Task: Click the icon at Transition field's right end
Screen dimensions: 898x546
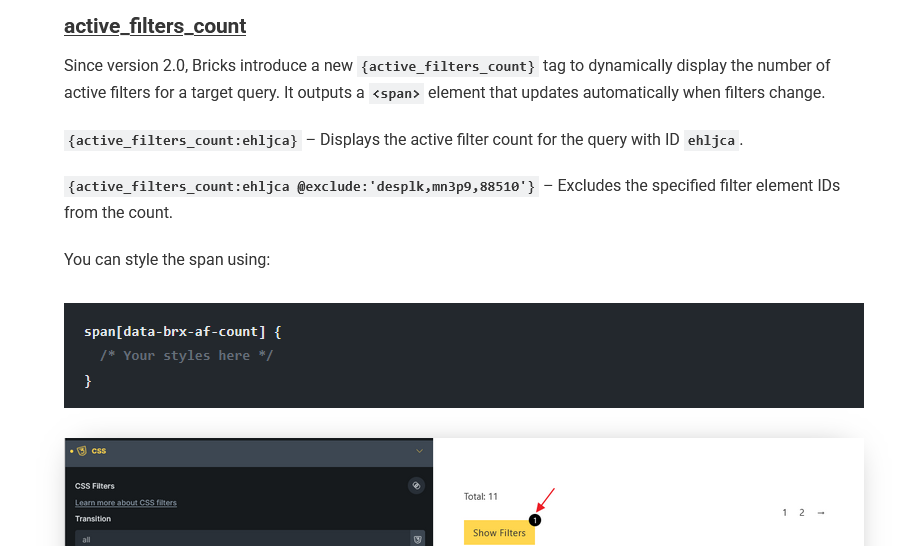Action: [x=418, y=539]
